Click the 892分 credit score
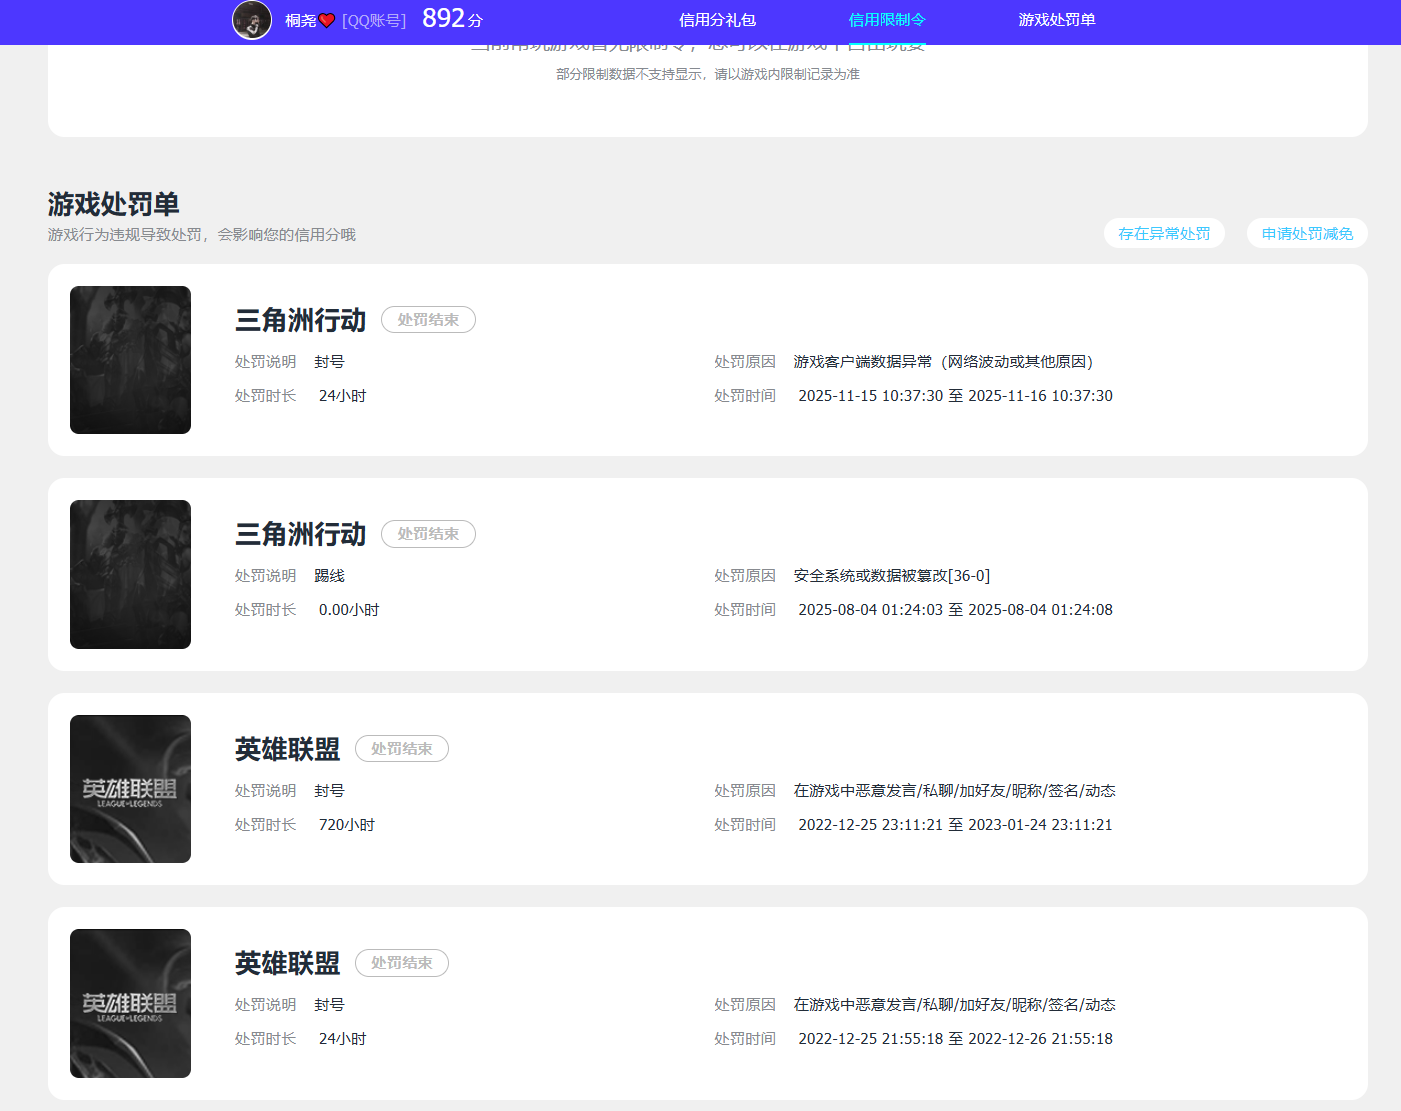Screen dimensions: 1401x1111 pyautogui.click(x=450, y=17)
